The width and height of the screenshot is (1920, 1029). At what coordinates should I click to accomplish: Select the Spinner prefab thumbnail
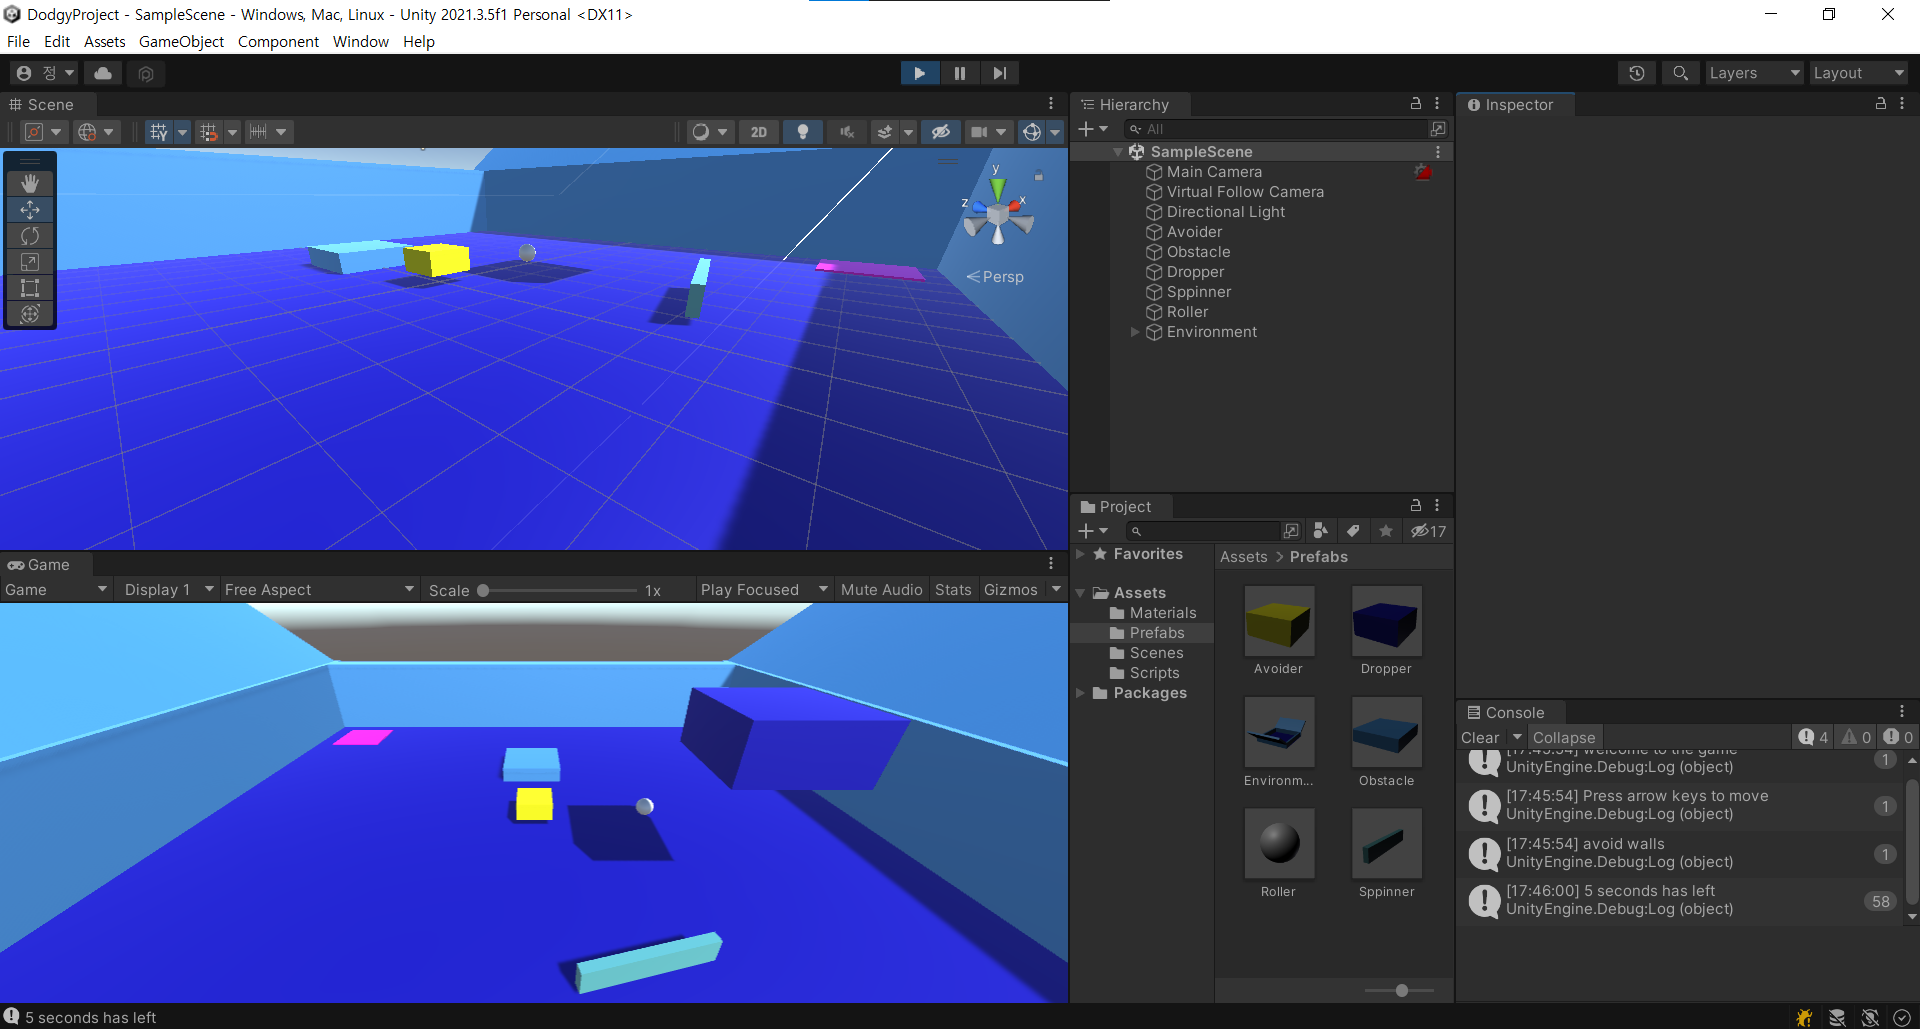[x=1386, y=843]
